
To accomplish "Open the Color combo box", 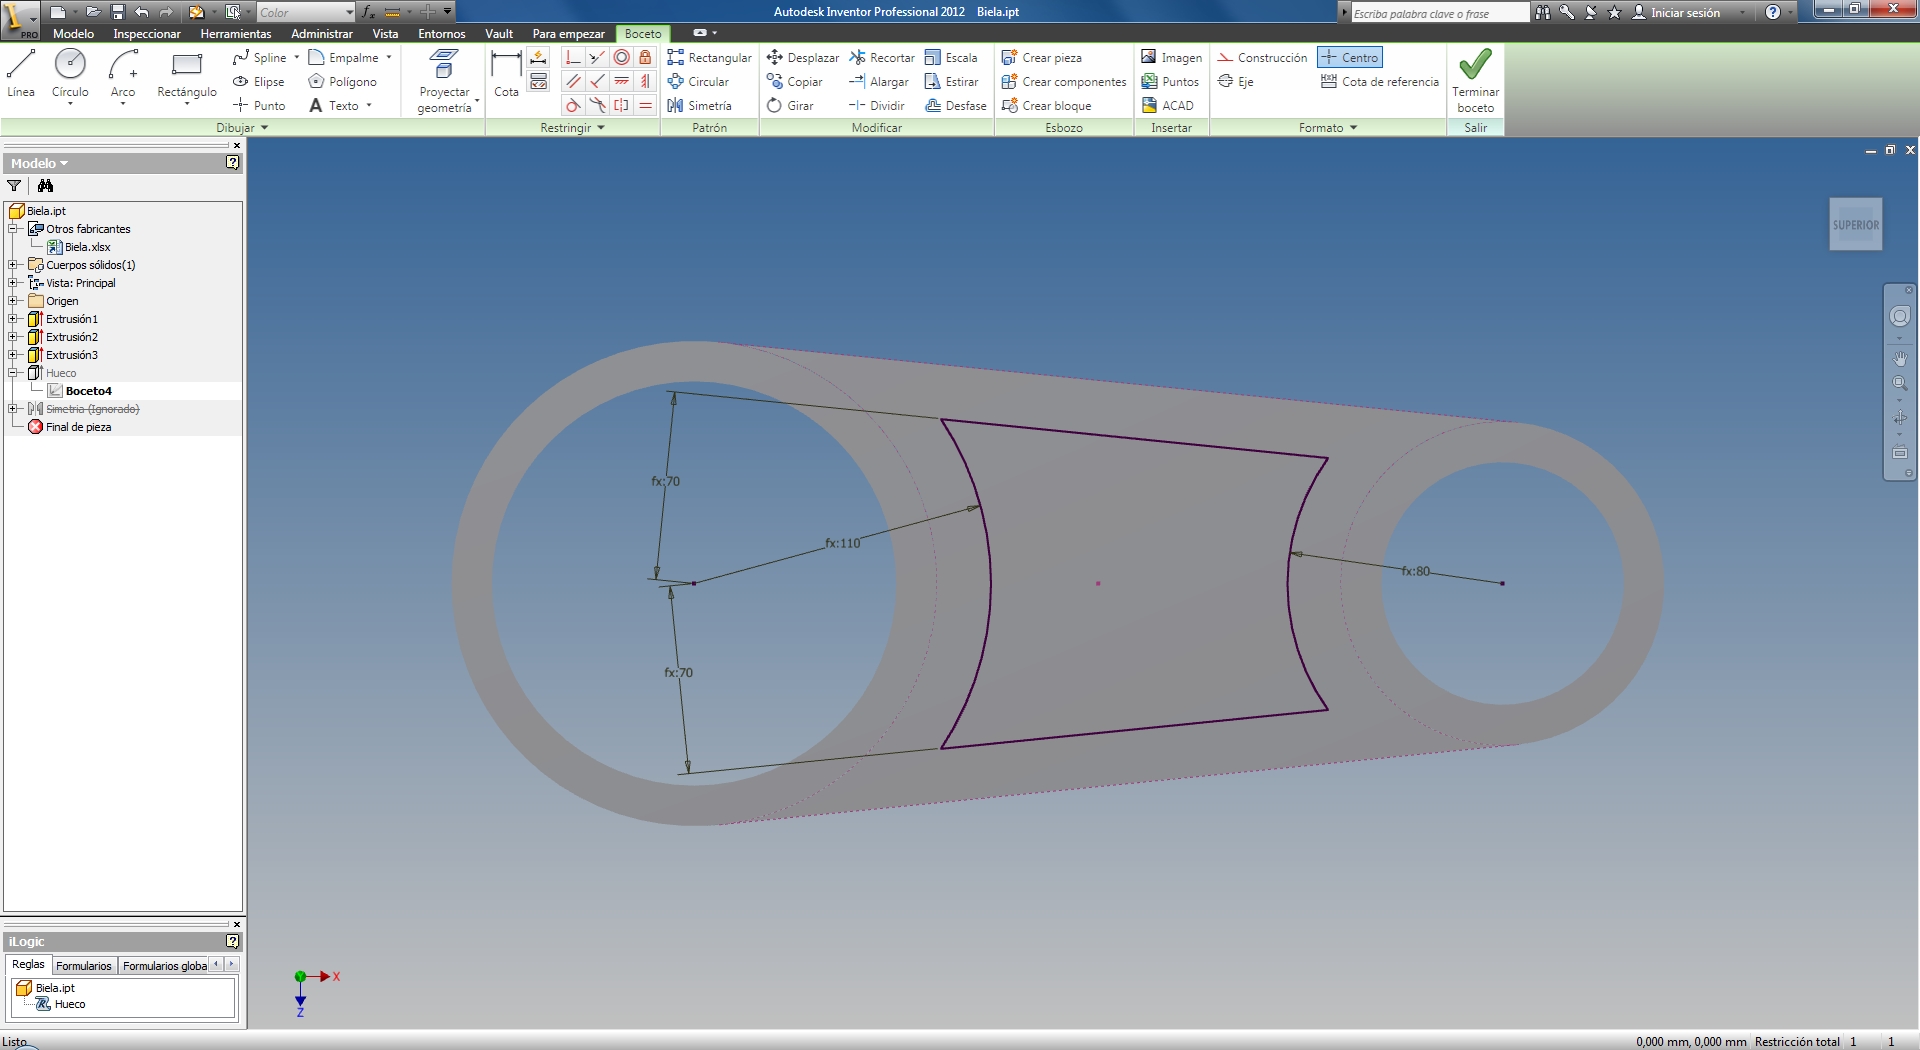I will [x=305, y=12].
